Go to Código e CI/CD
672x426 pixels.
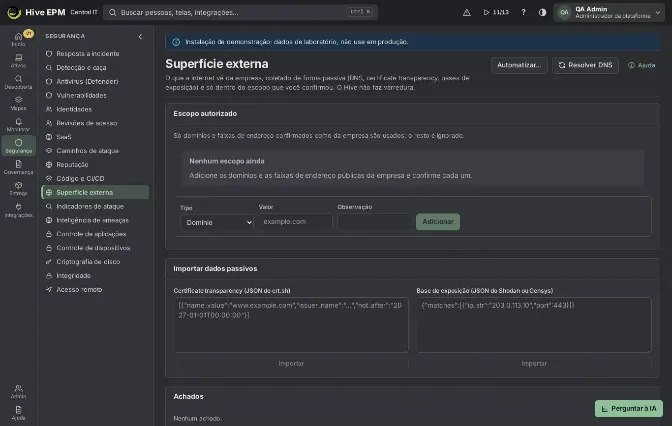click(95, 178)
